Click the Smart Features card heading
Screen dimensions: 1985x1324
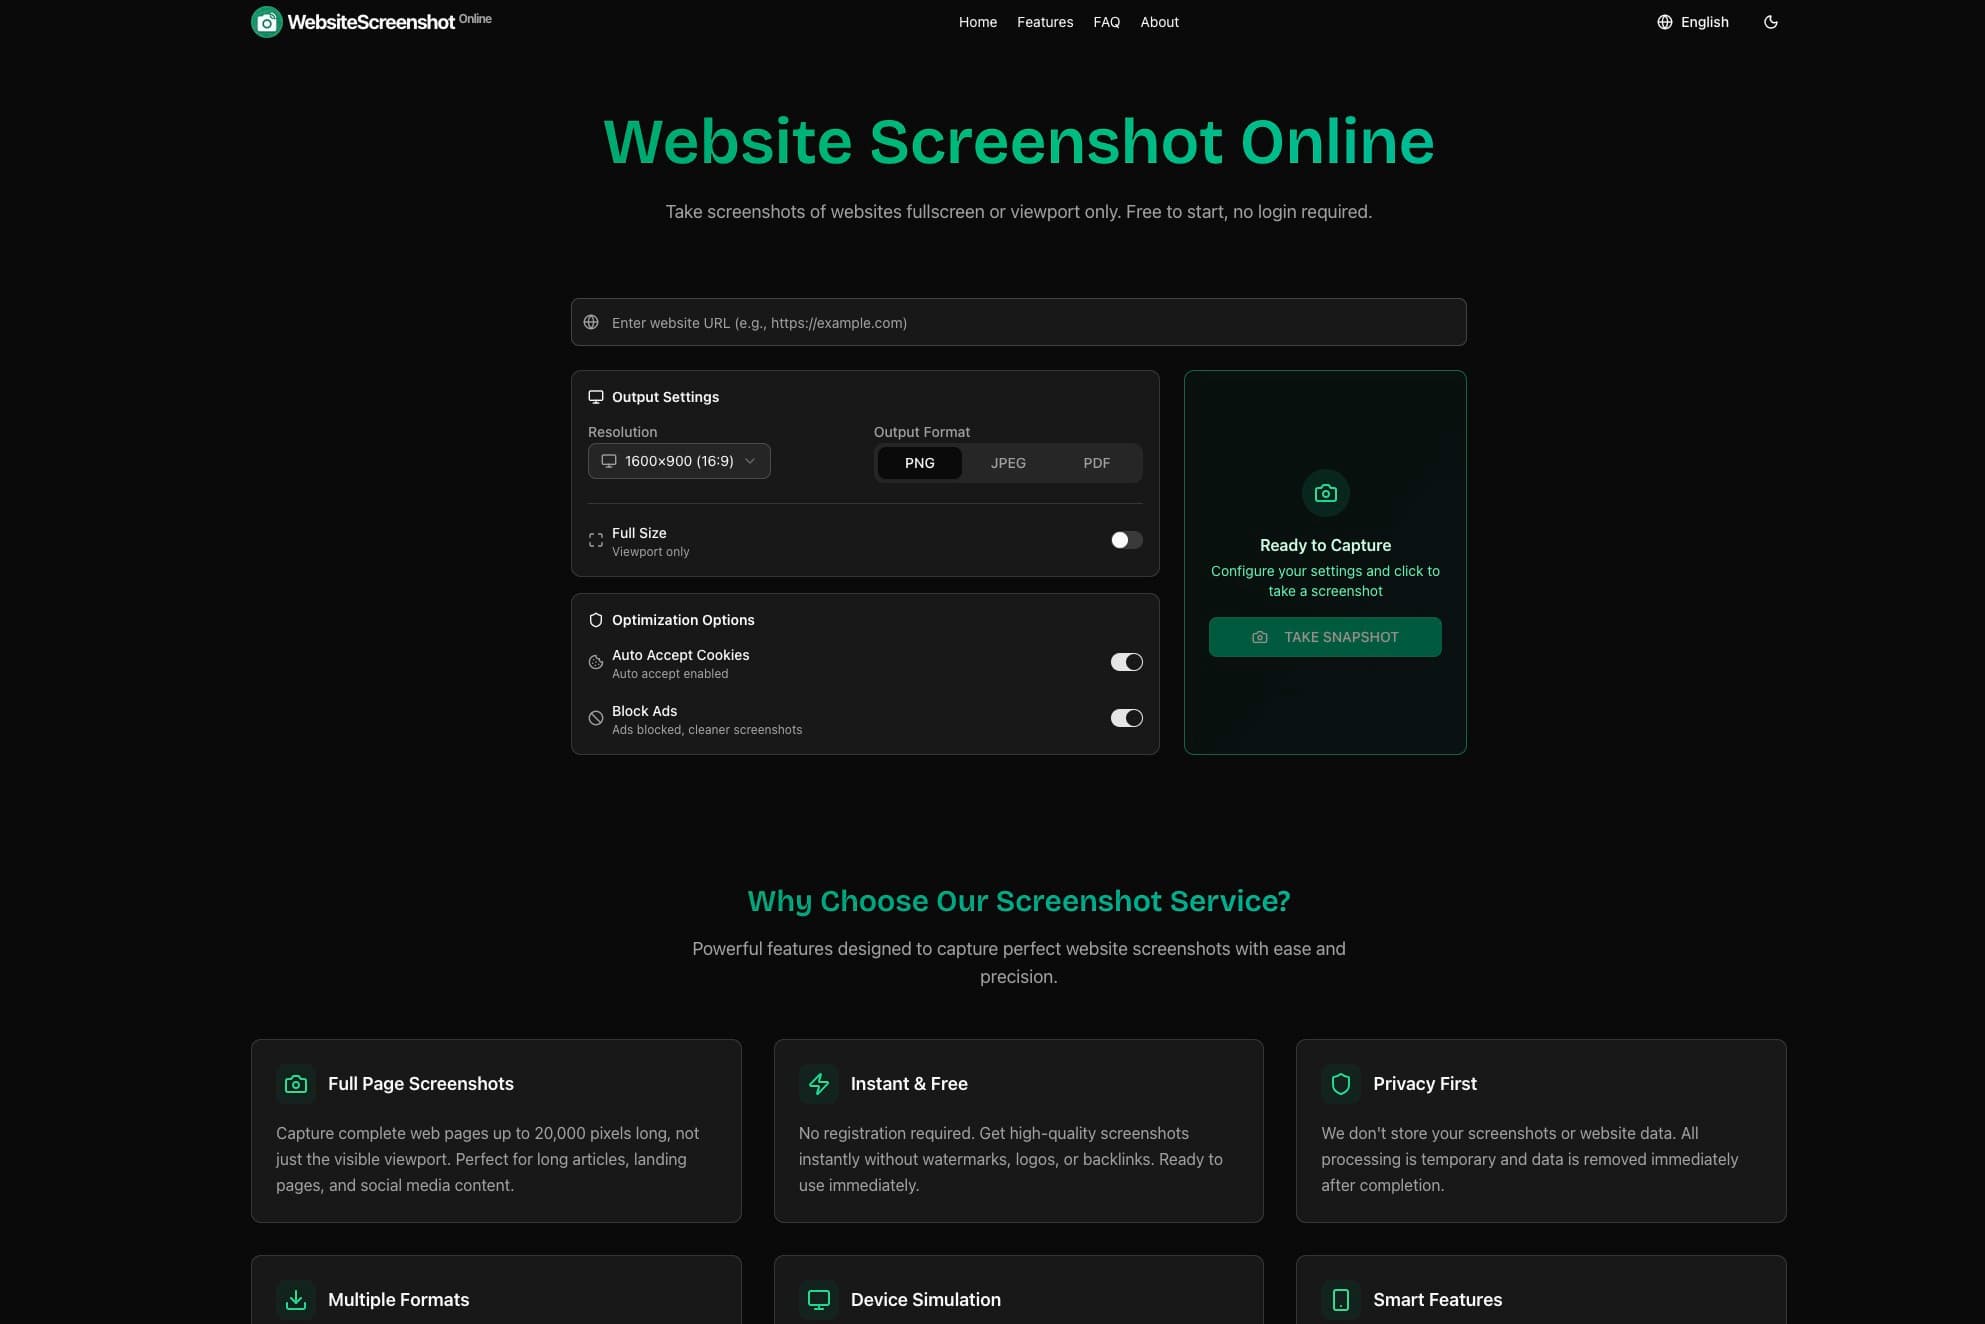coord(1437,1300)
